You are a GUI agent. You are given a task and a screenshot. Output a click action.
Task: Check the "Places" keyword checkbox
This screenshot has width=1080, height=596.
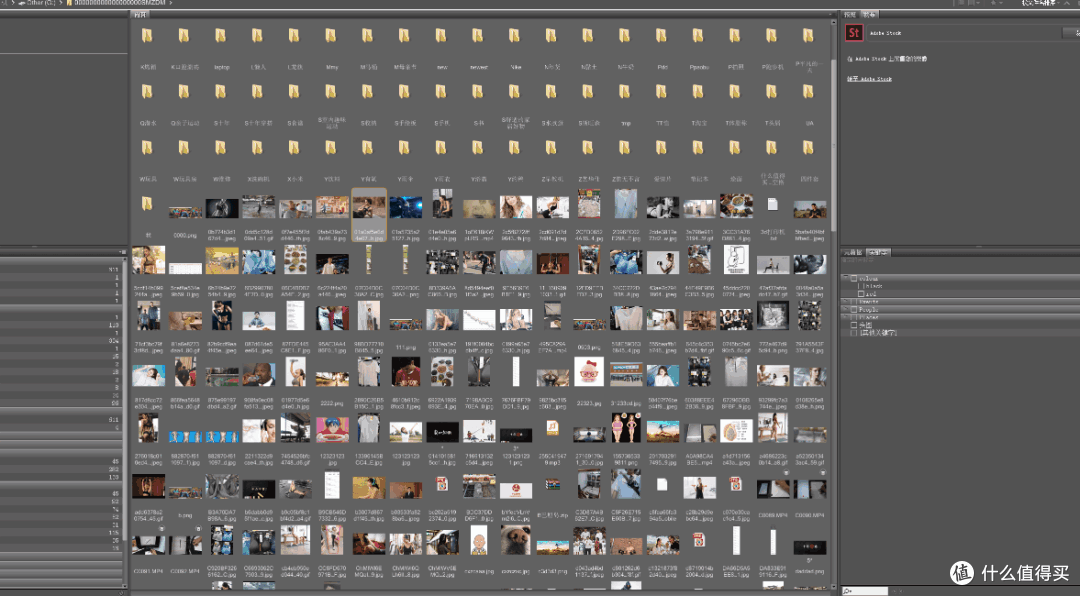click(x=853, y=317)
